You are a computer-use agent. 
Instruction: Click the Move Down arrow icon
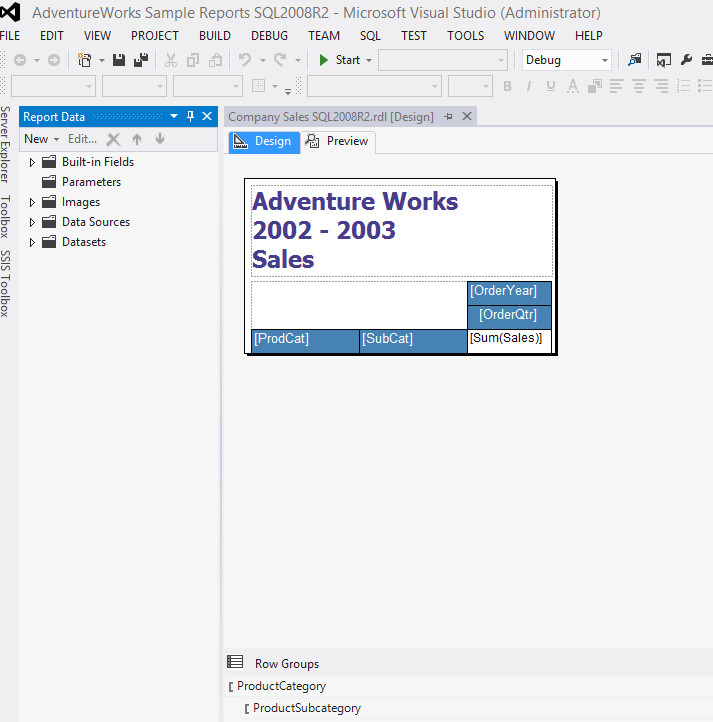click(x=160, y=139)
